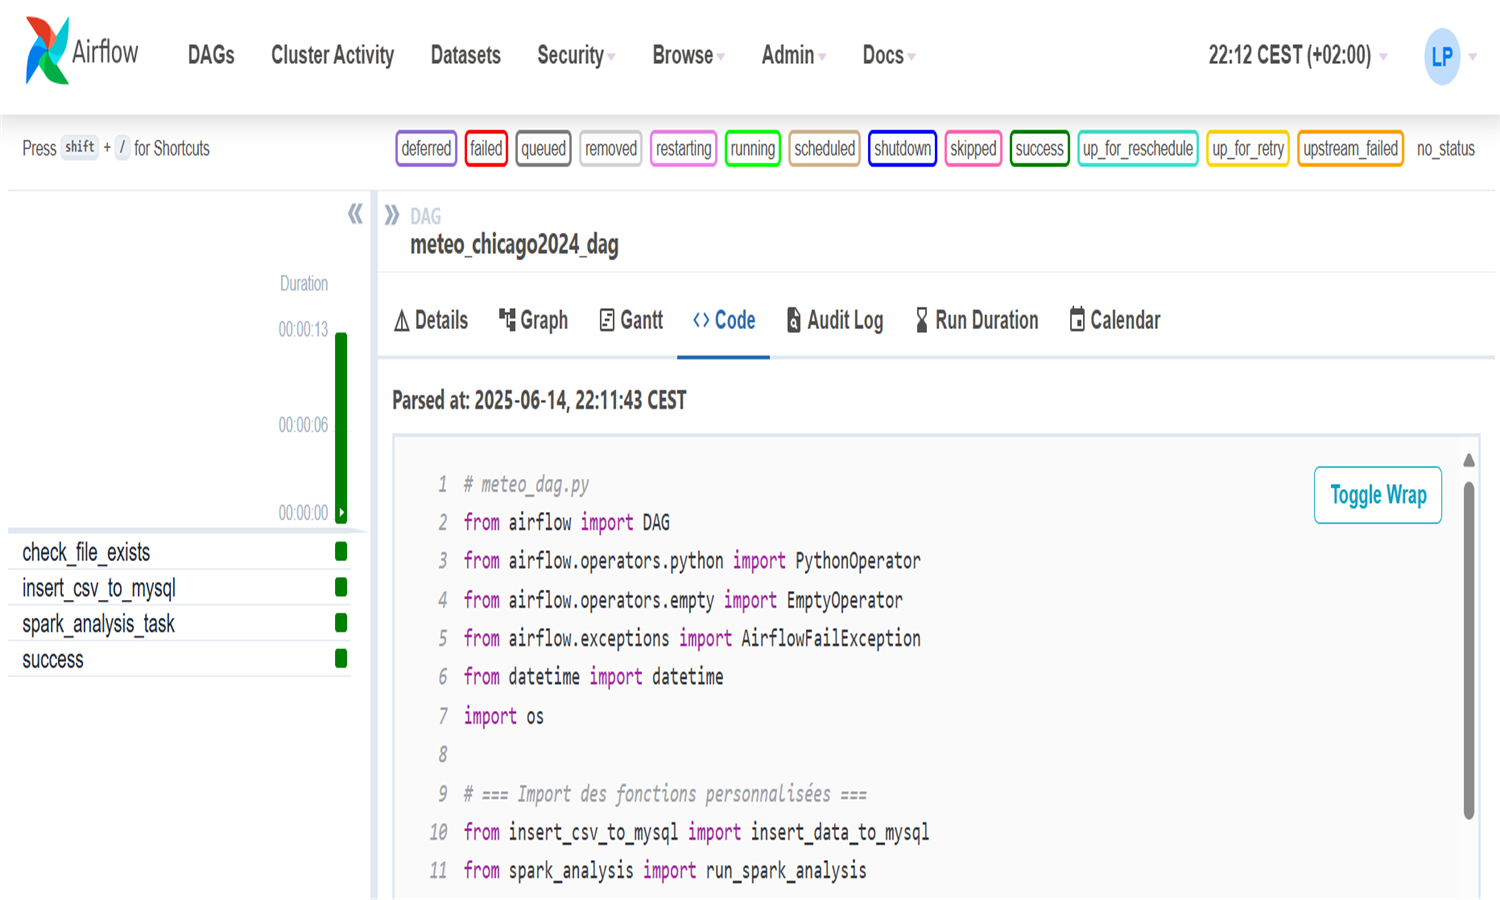Toggle the failed status filter badge

pos(486,149)
